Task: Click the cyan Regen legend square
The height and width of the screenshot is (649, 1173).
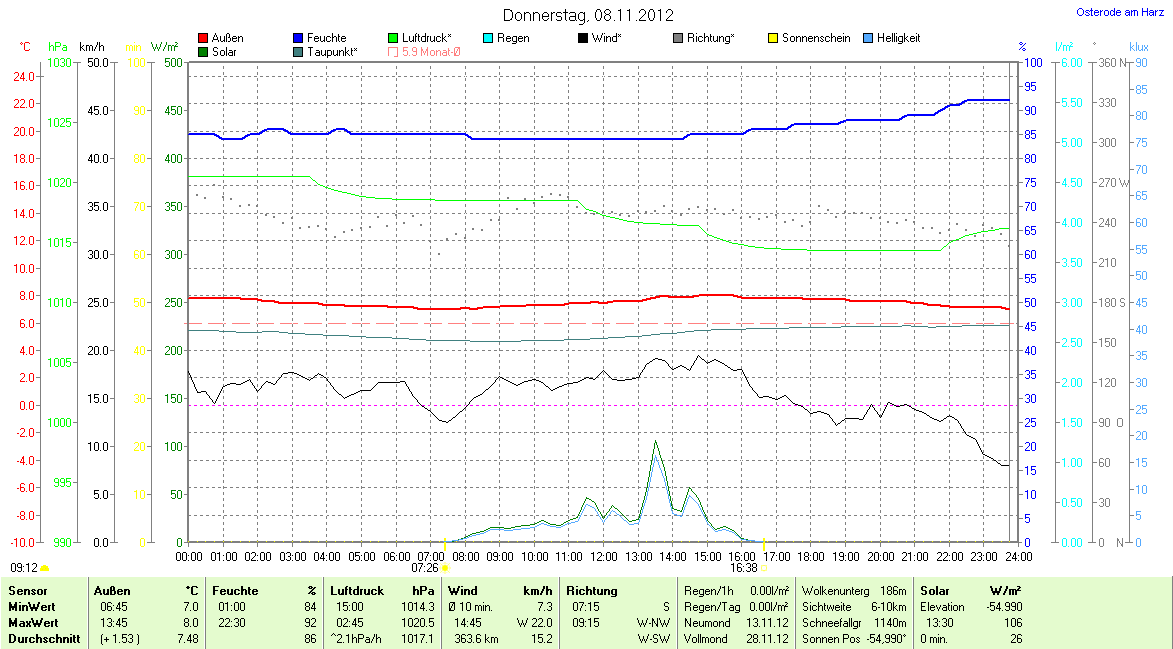Action: point(488,39)
